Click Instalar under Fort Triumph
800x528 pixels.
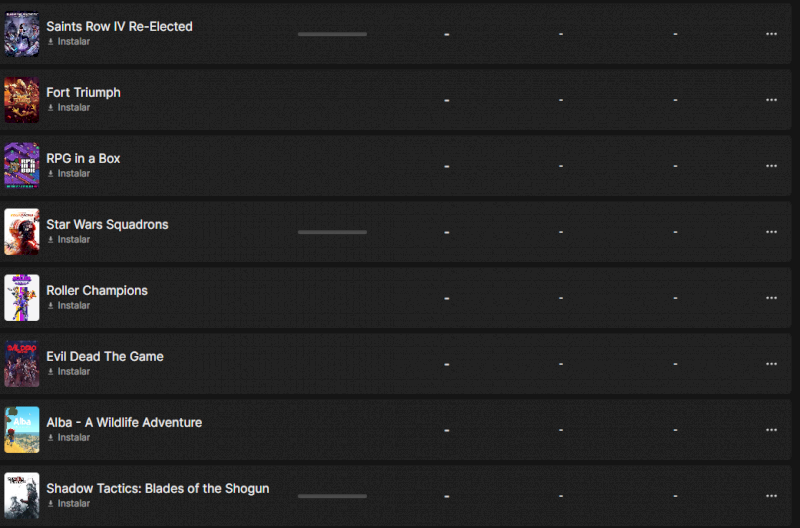68,108
